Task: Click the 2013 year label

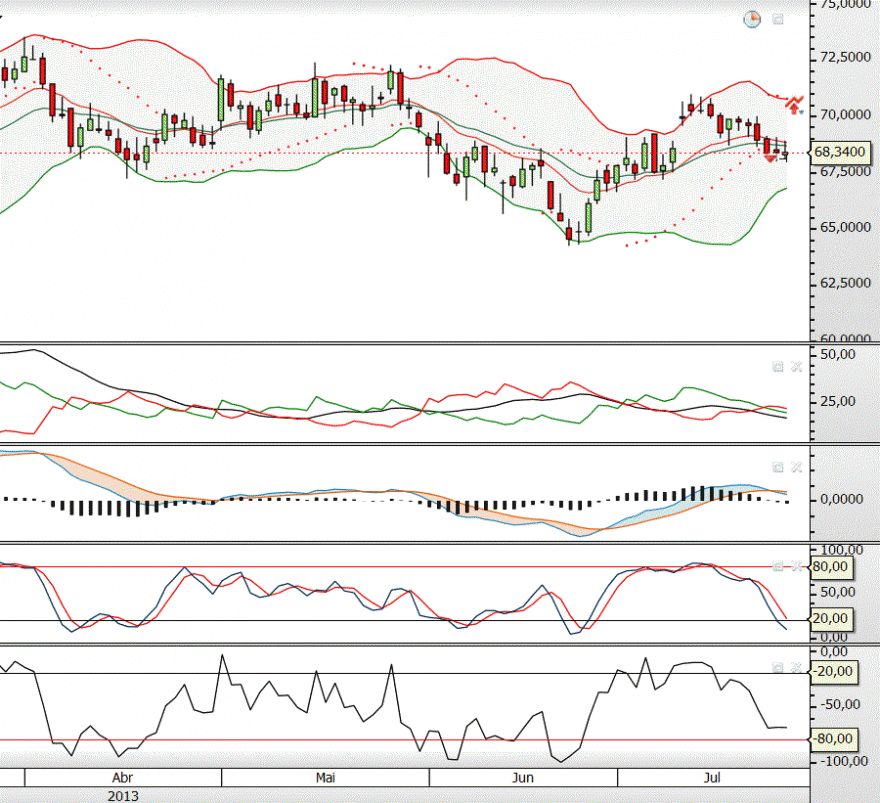Action: coord(123,796)
